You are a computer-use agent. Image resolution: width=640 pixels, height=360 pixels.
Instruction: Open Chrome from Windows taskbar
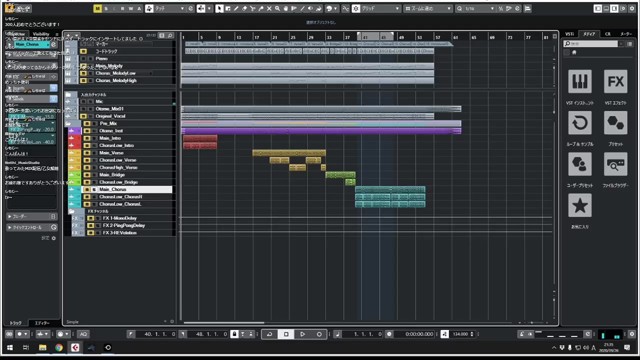[59, 348]
